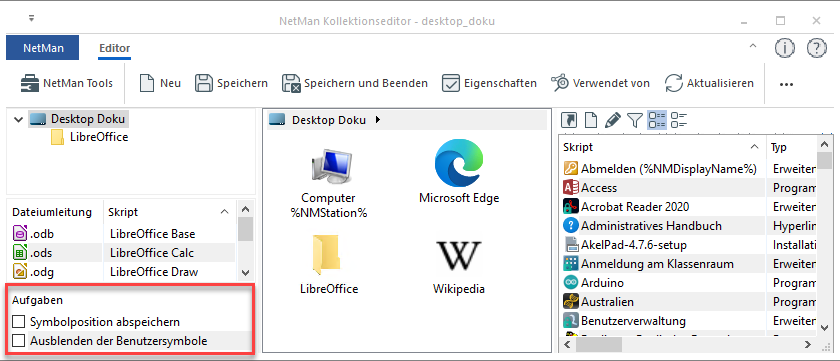This screenshot has width=840, height=361.
Task: Click the script list scroll up arrow
Action: (x=825, y=144)
